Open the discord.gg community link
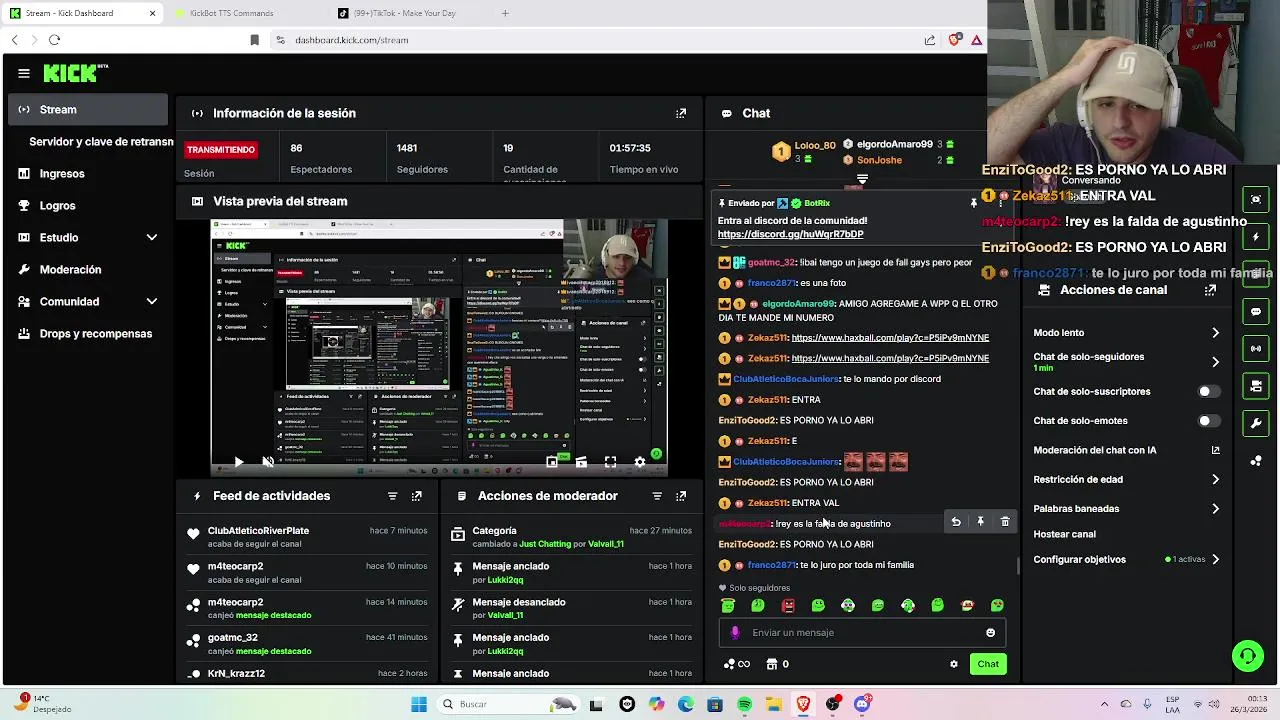 pyautogui.click(x=790, y=234)
